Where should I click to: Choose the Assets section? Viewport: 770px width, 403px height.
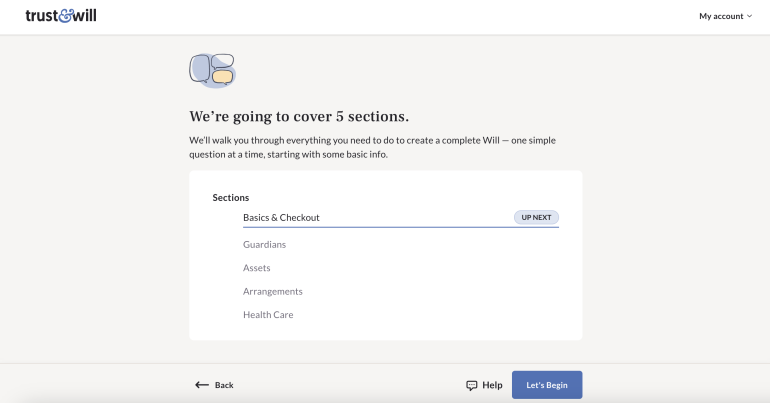(257, 268)
